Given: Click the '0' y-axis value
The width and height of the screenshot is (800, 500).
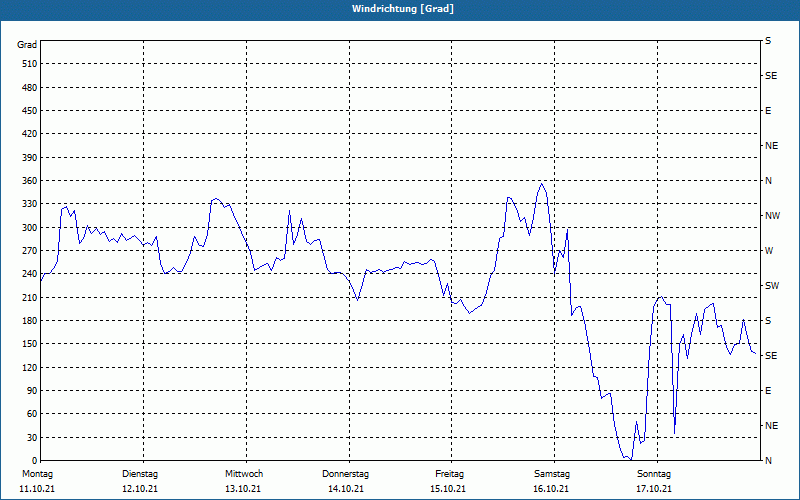Looking at the screenshot, I should (x=35, y=461).
